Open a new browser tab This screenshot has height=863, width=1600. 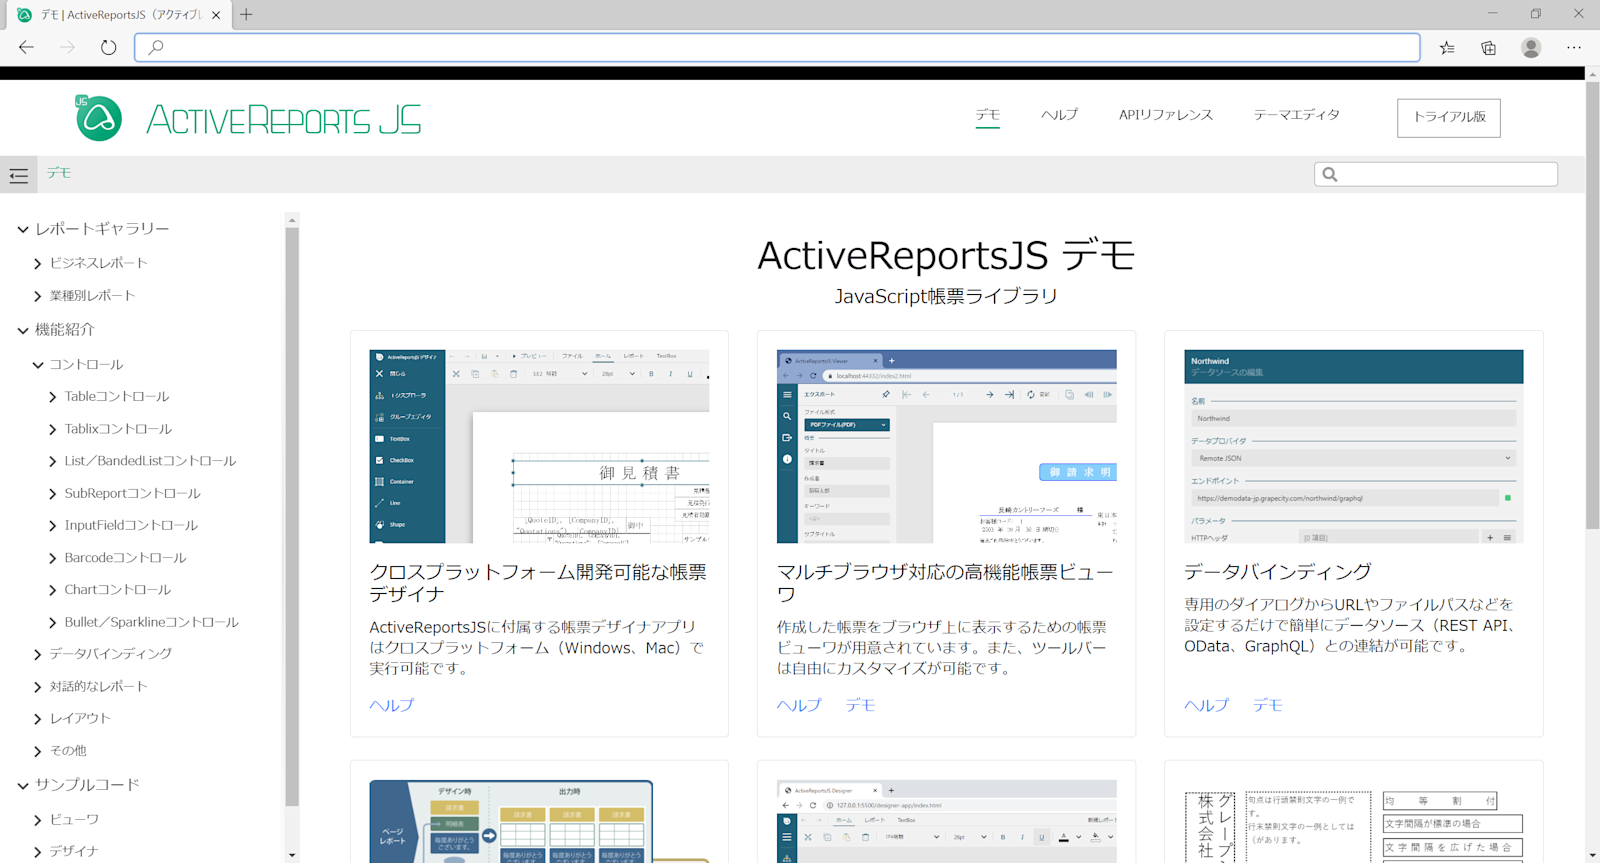246,14
